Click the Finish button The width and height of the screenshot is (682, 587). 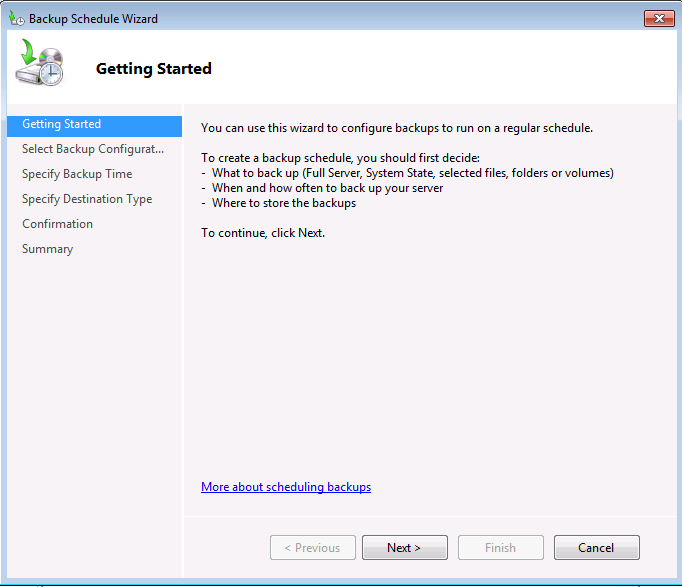coord(500,548)
